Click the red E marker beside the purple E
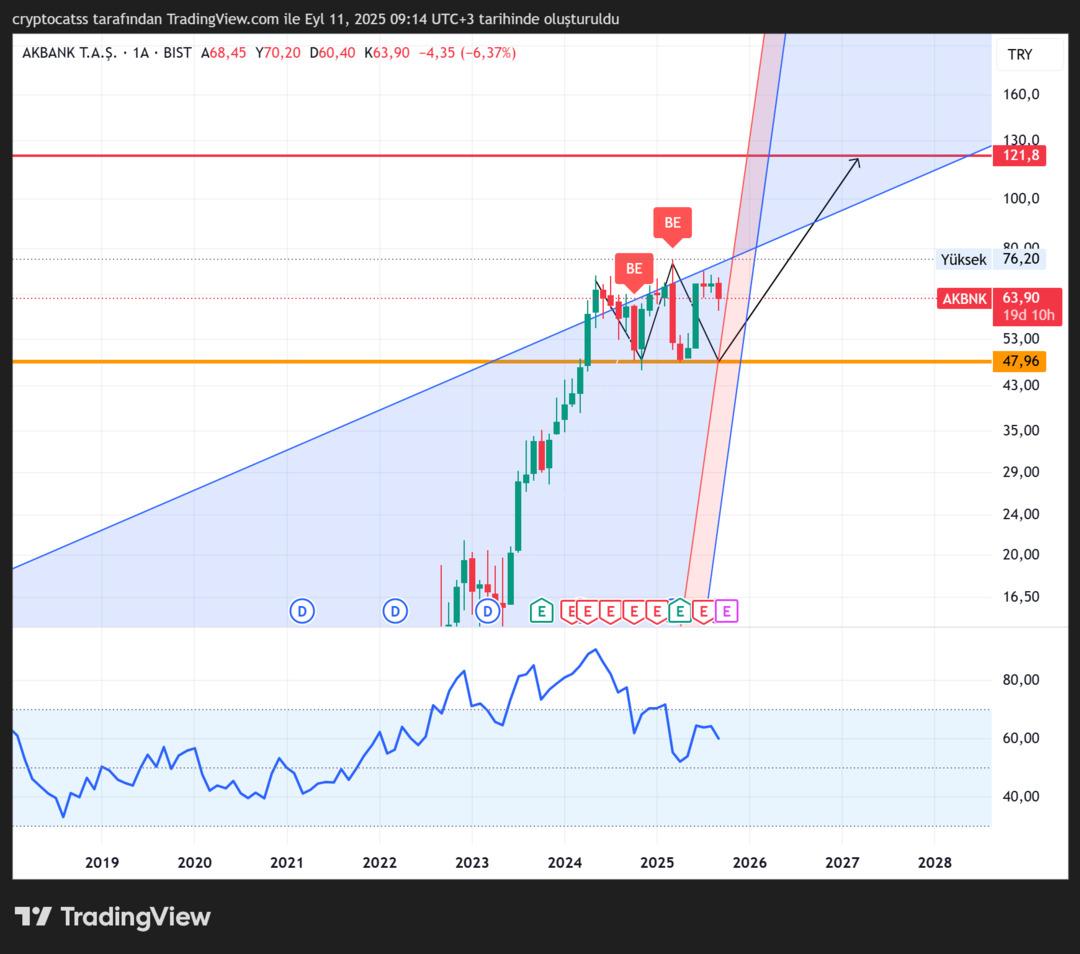Screen dimensions: 1080x954 click(703, 611)
